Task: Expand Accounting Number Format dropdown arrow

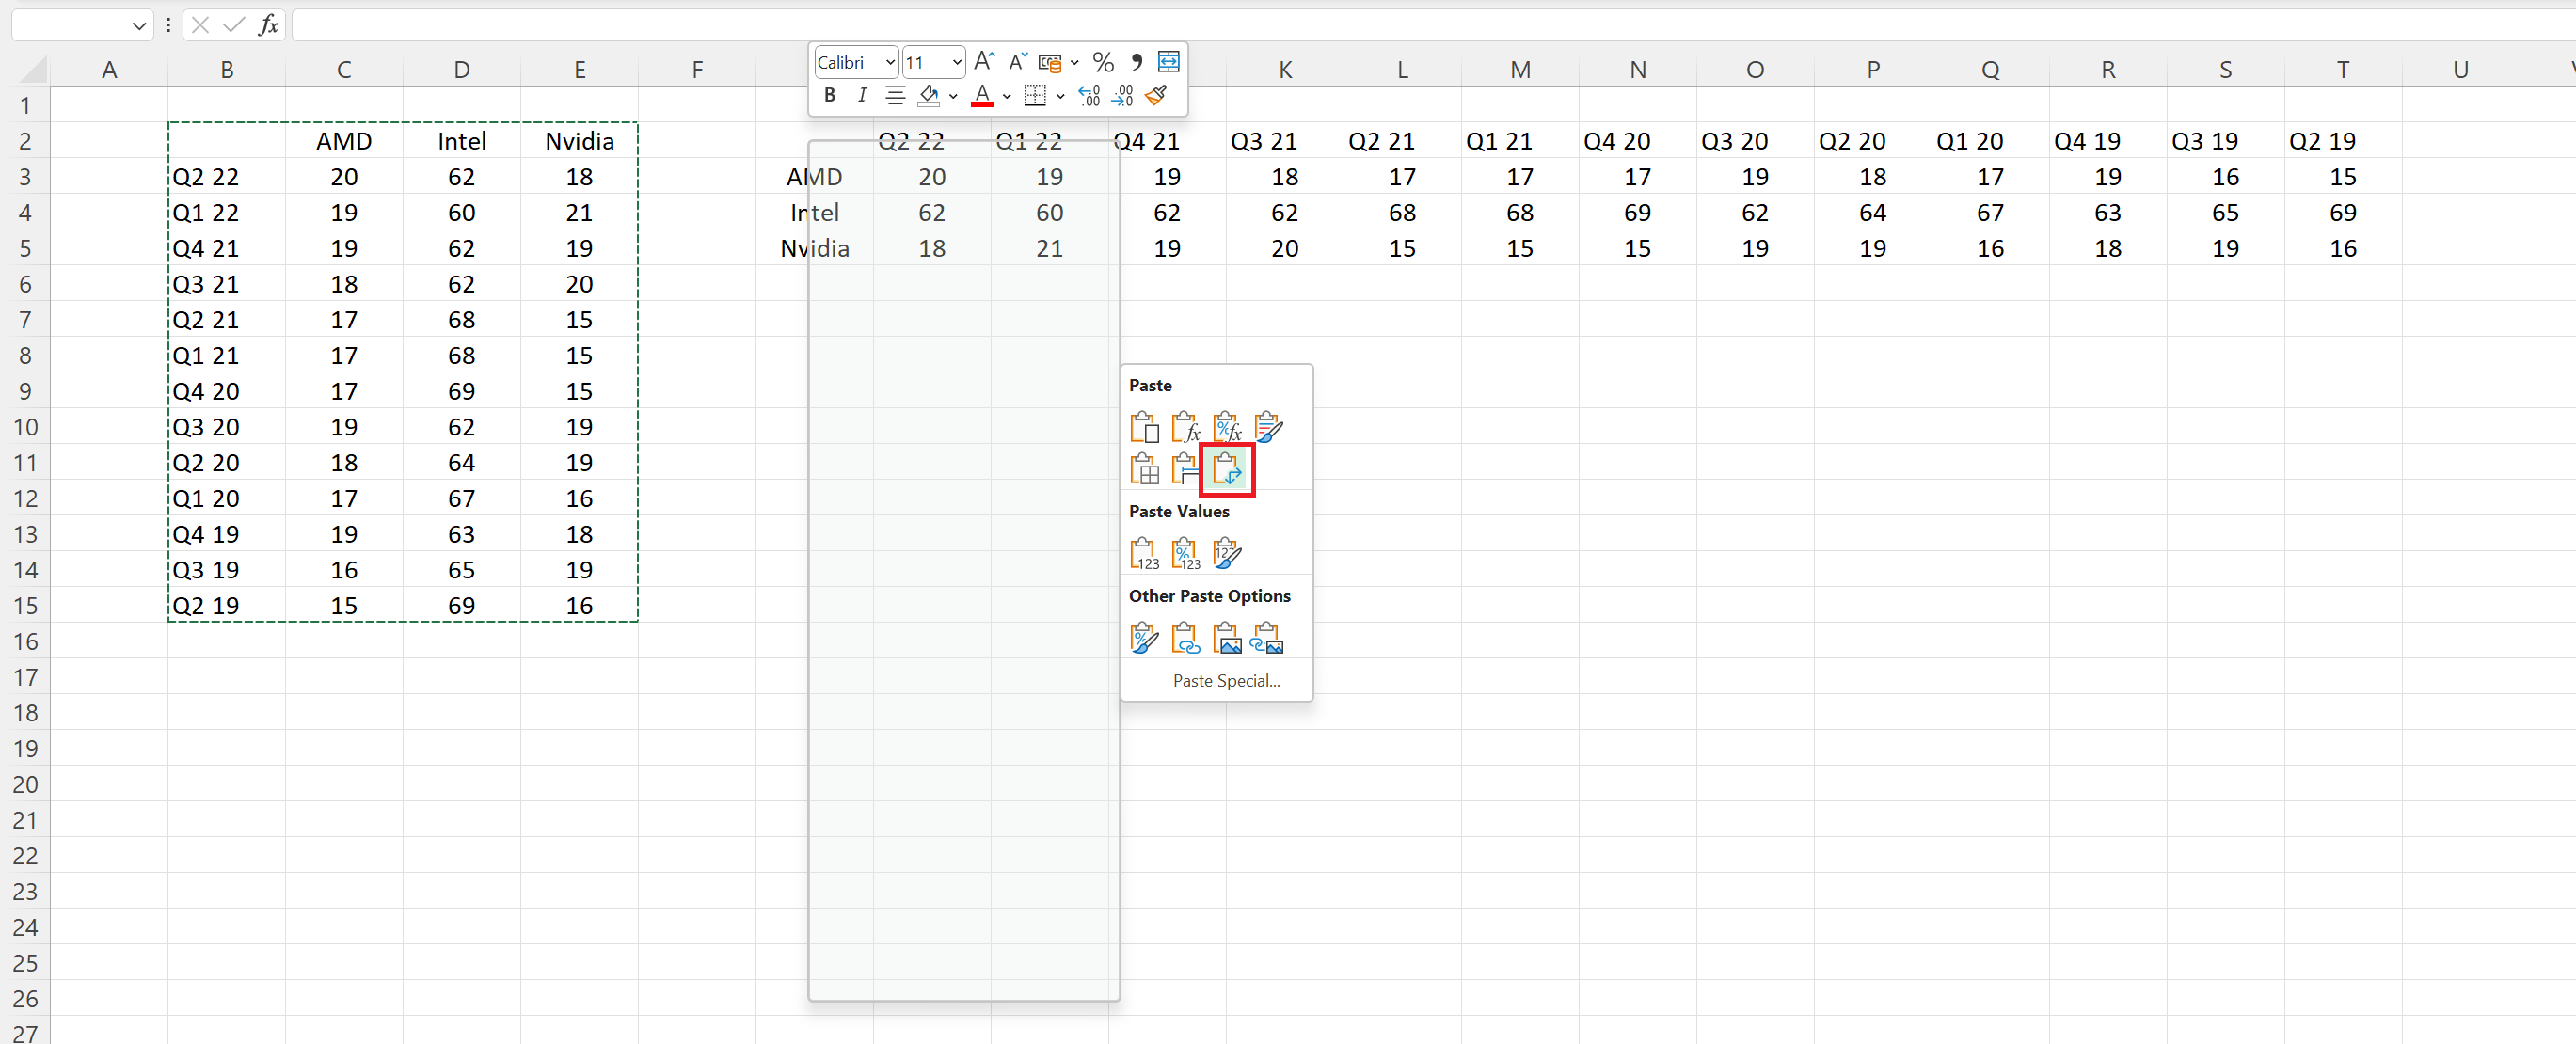Action: (1075, 63)
